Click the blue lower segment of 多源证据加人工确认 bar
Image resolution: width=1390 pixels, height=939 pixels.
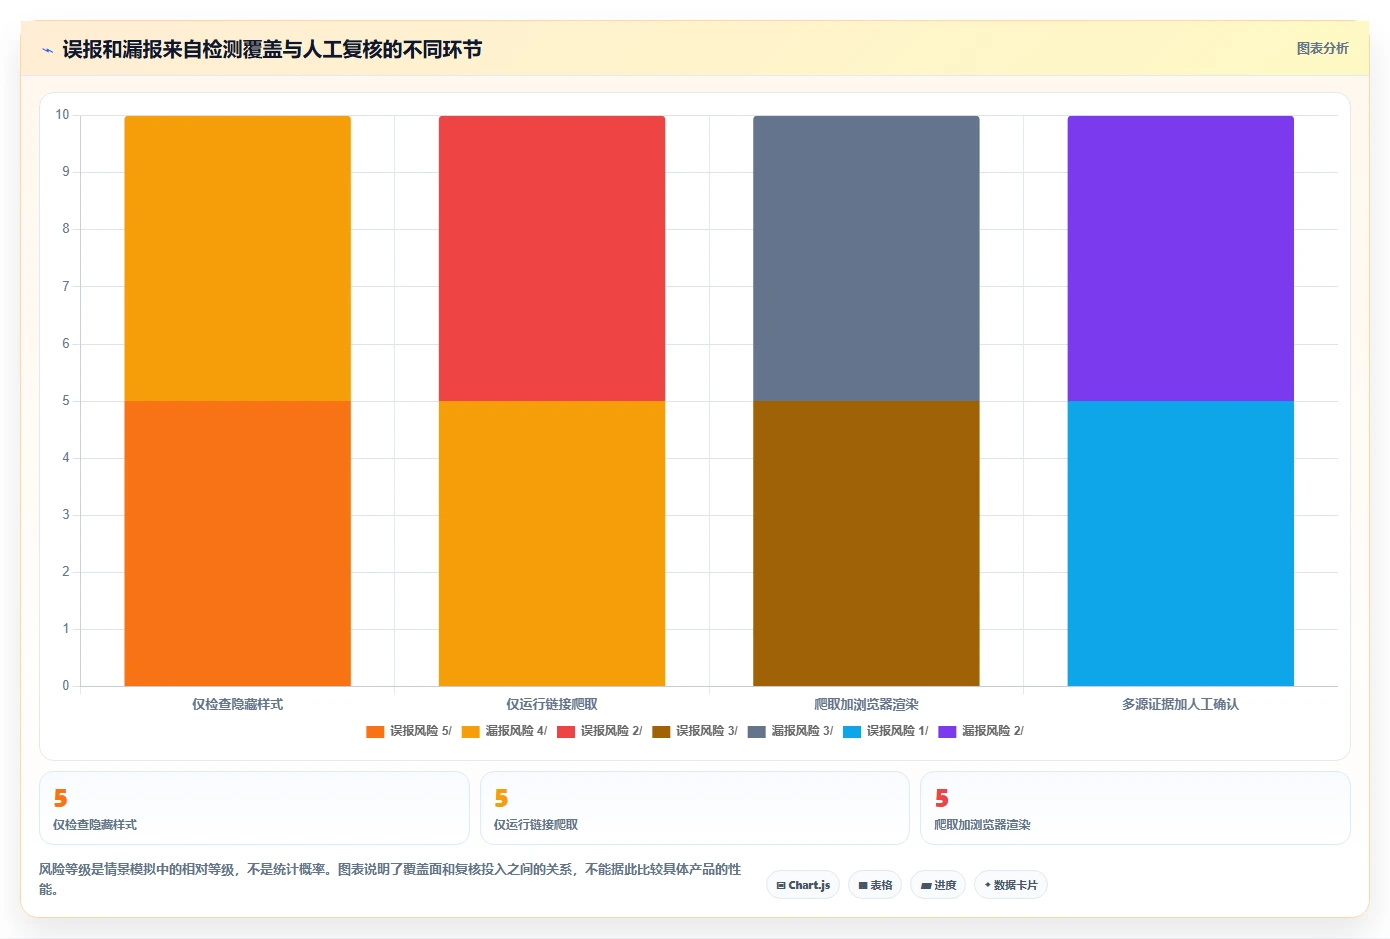pyautogui.click(x=1181, y=543)
